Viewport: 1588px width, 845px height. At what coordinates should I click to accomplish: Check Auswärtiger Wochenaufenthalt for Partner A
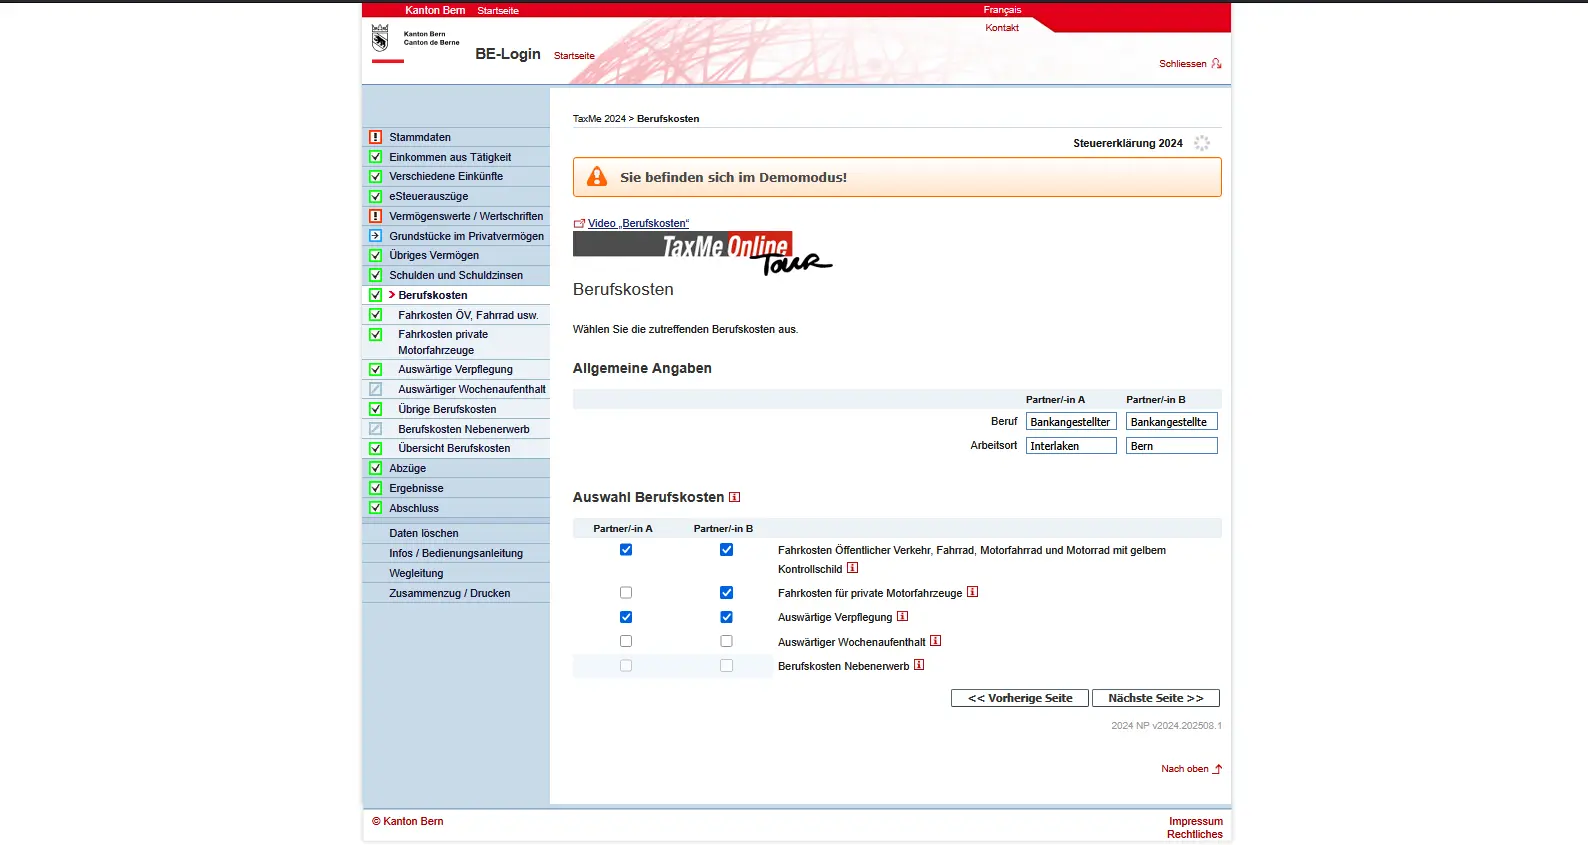[626, 641]
